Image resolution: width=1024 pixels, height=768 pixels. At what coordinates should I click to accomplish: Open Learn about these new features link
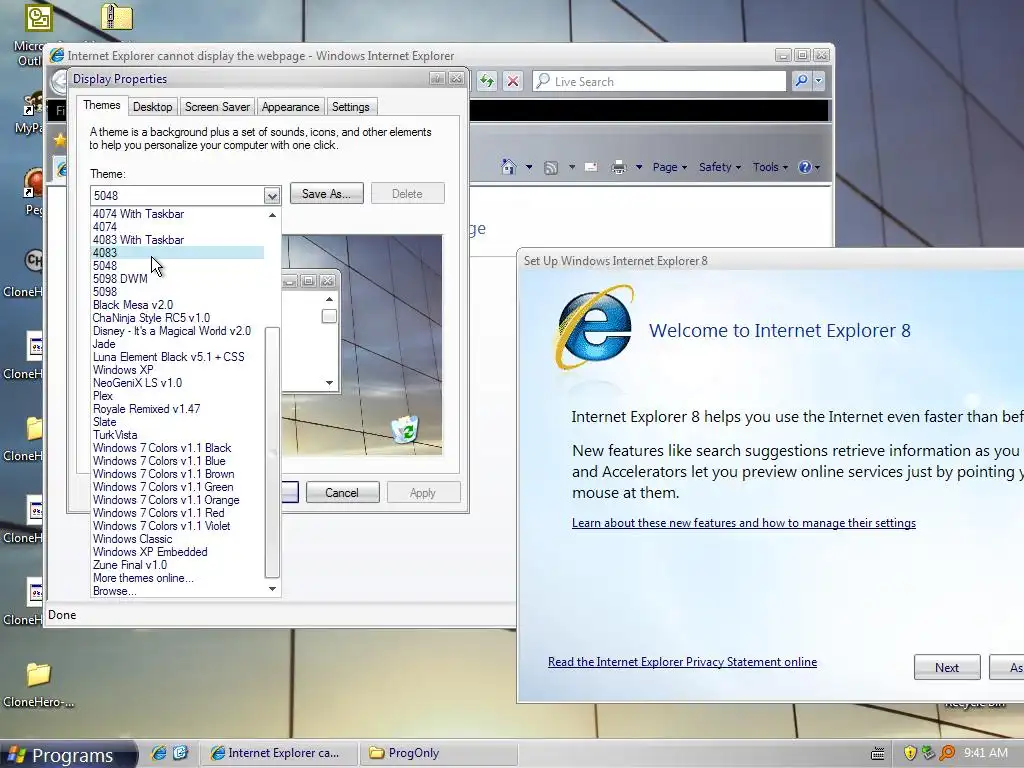[744, 523]
